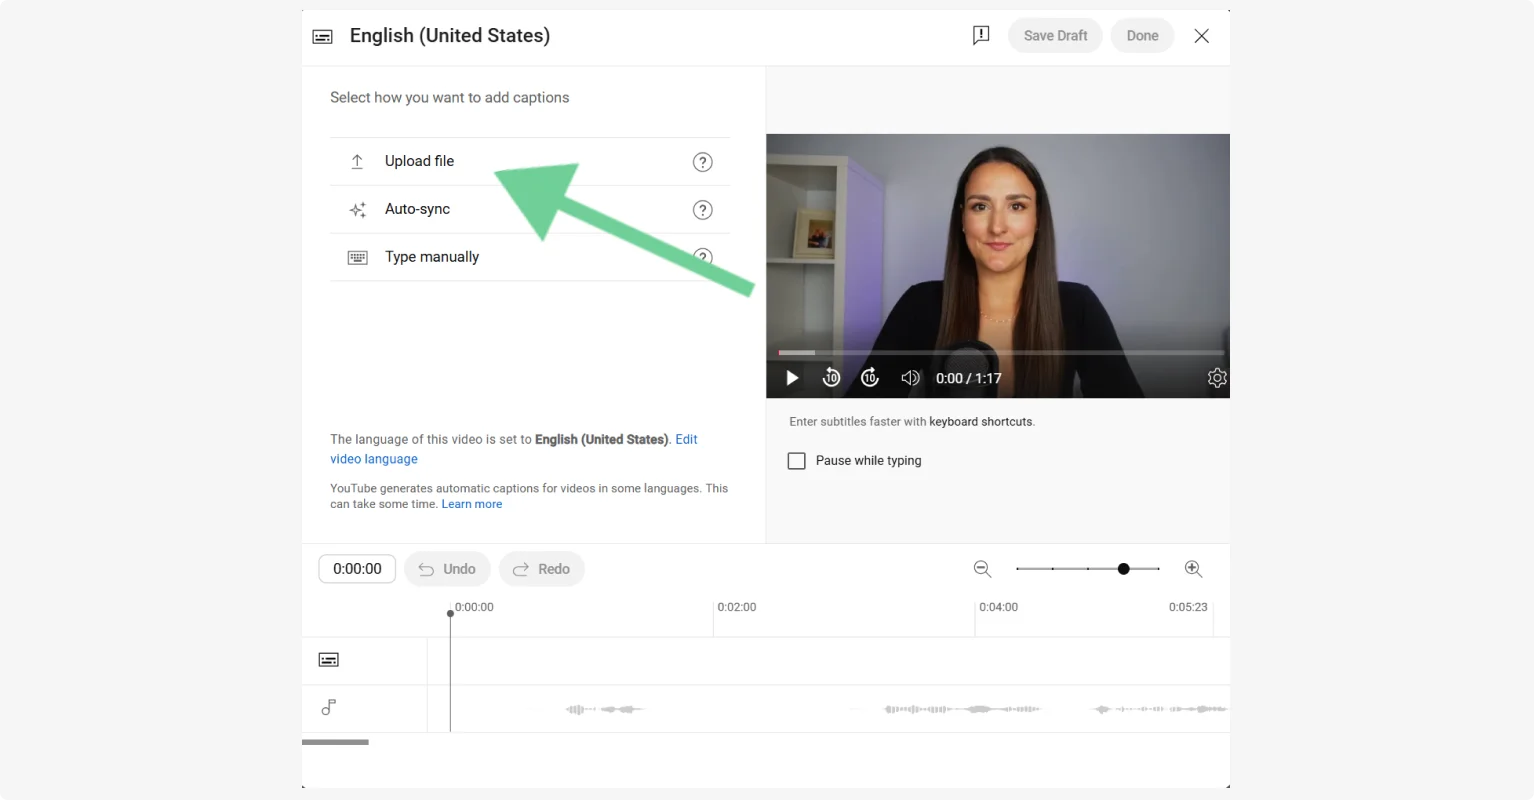Rewind the video 10 seconds
The height and width of the screenshot is (800, 1534).
point(831,378)
